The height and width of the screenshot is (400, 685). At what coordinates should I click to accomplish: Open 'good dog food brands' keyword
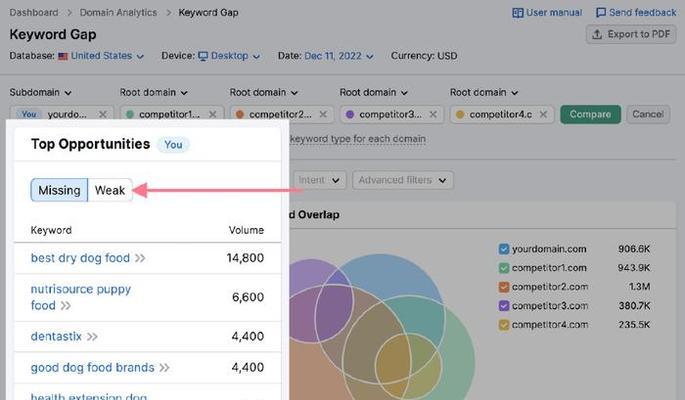point(93,368)
